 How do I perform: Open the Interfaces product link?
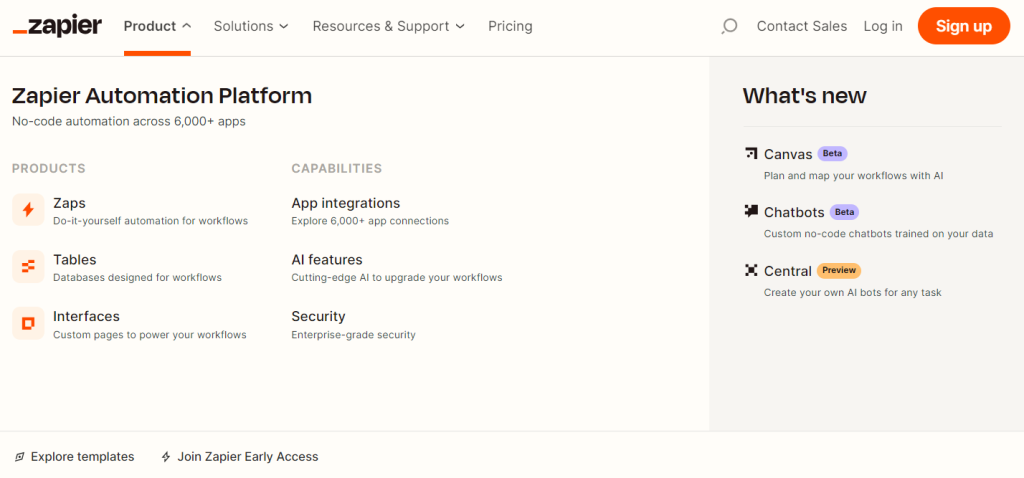coord(86,317)
